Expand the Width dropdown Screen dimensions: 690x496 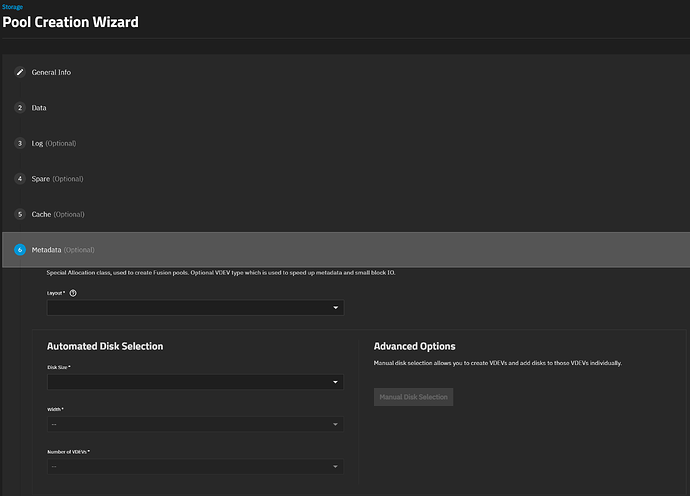tap(195, 424)
